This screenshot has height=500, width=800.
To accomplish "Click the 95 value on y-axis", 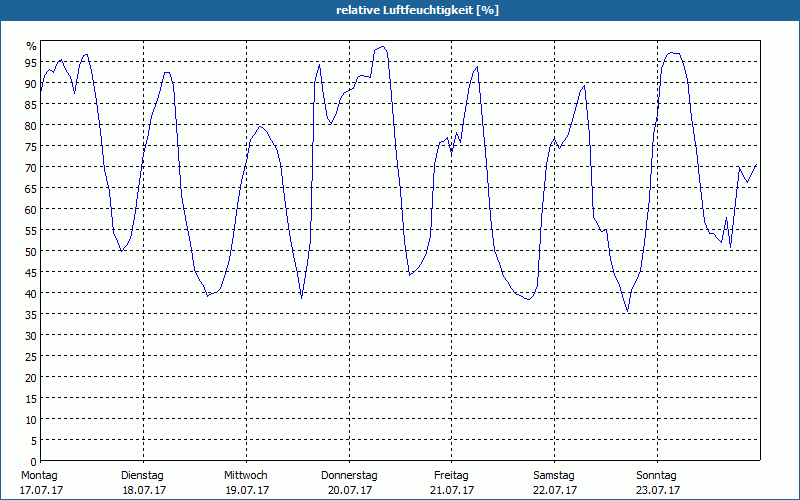I will coord(31,63).
